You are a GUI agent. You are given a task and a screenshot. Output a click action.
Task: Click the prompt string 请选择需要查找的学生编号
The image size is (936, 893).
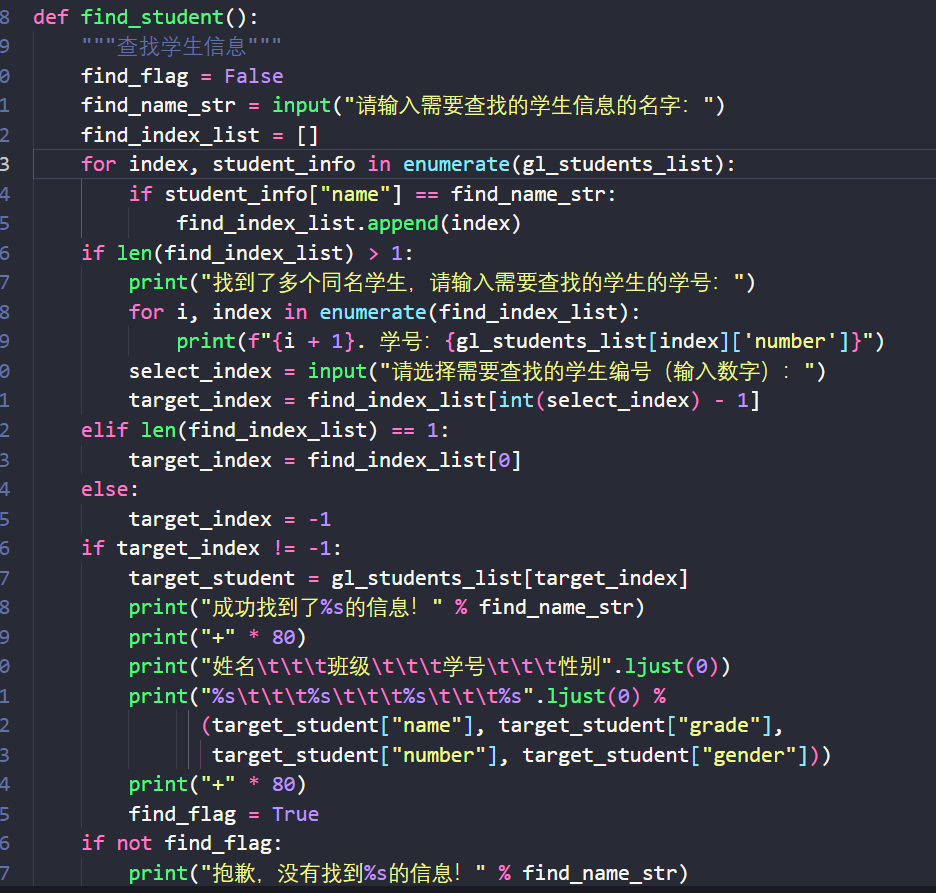(597, 372)
